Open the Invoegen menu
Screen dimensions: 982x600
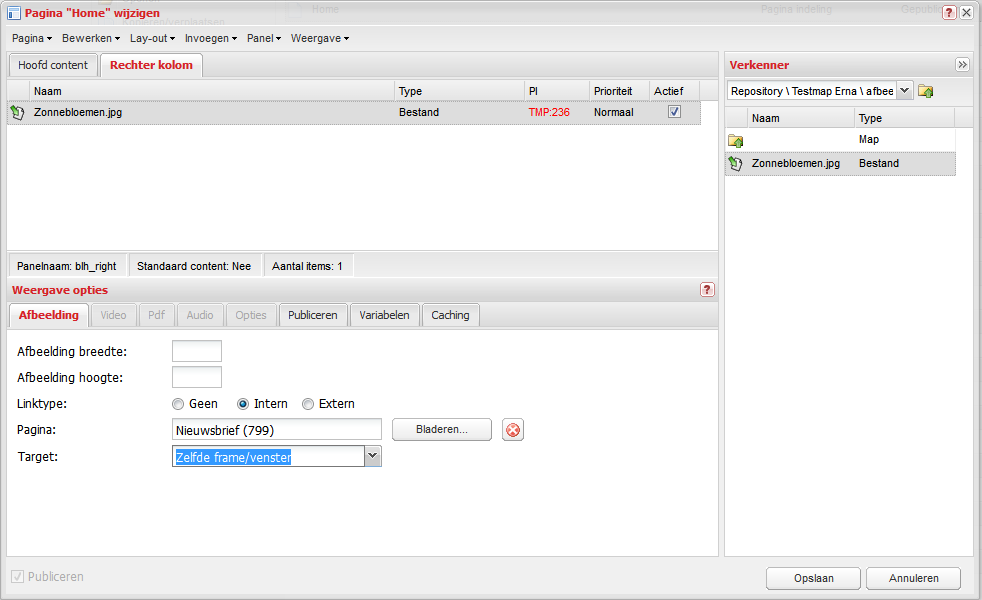coord(211,38)
